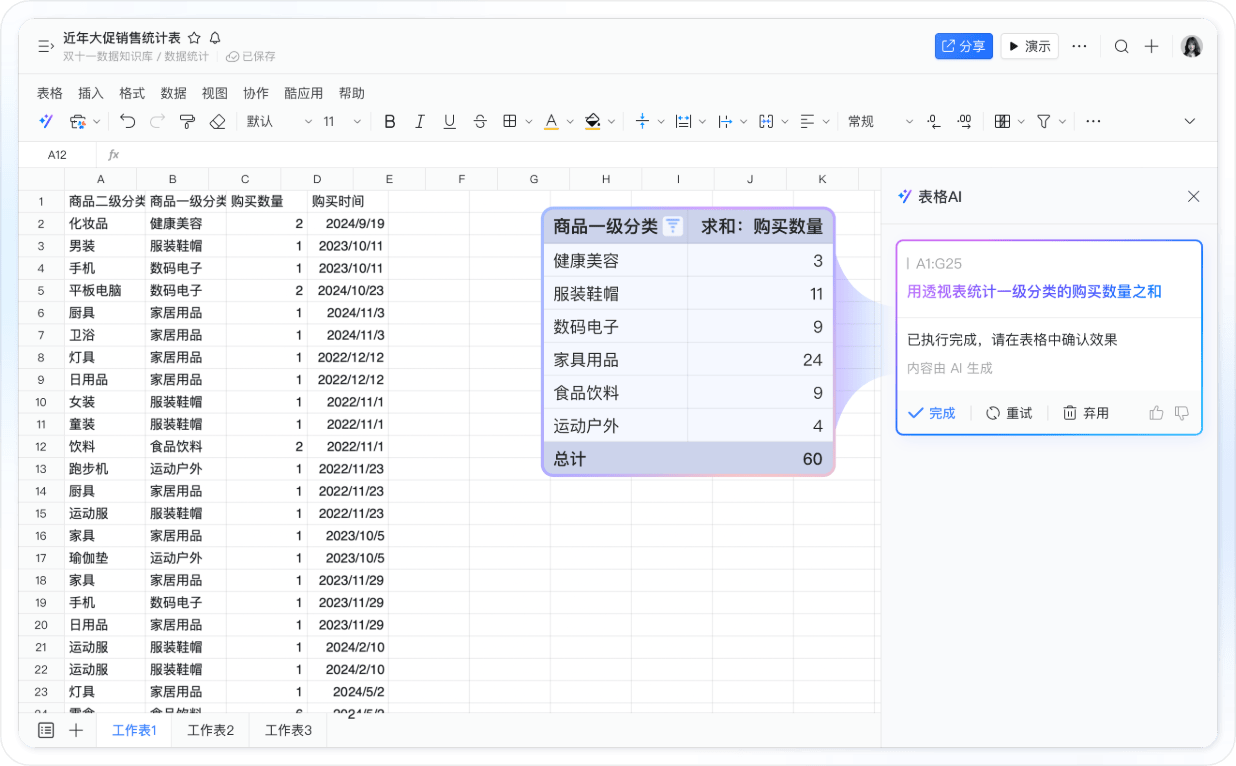Apply the fill color bucket
This screenshot has width=1236, height=766.
pyautogui.click(x=592, y=121)
